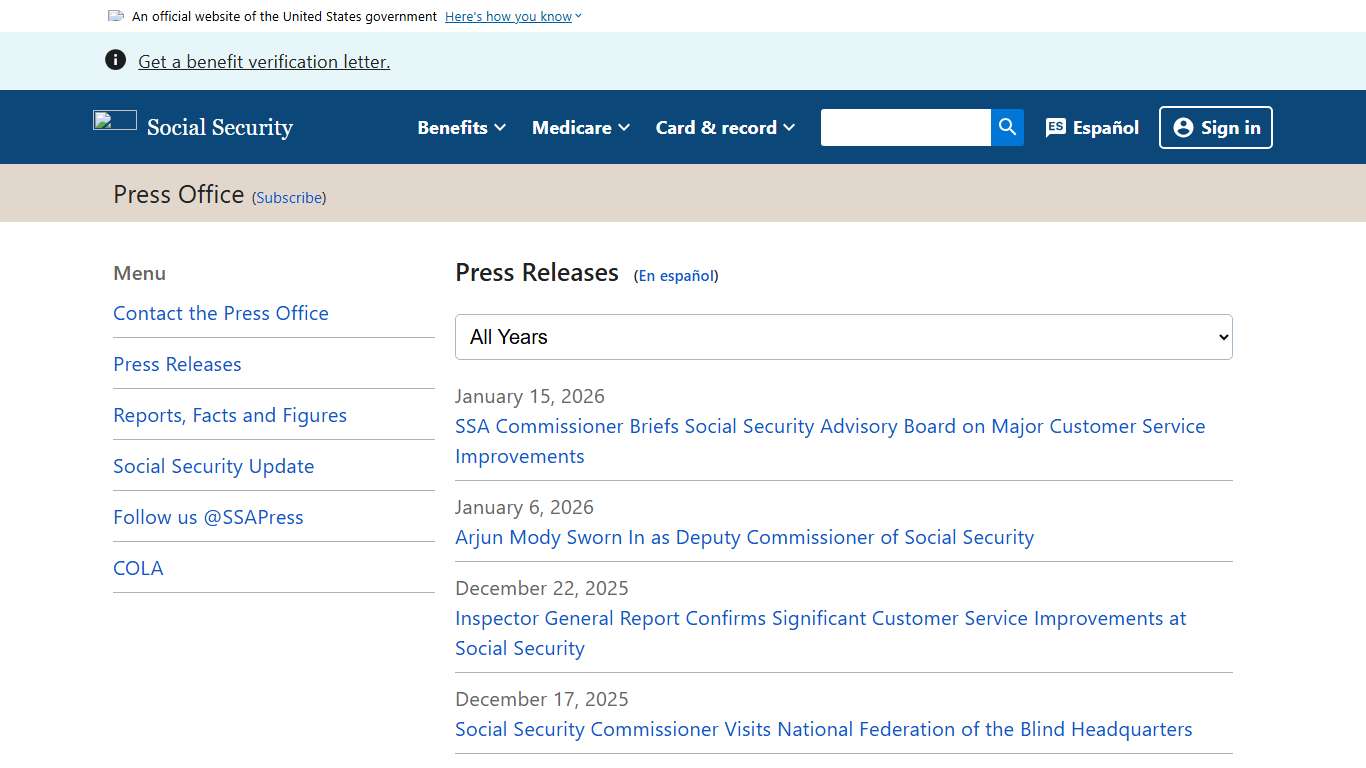Click the Follow us @SSAPress link

coord(208,517)
